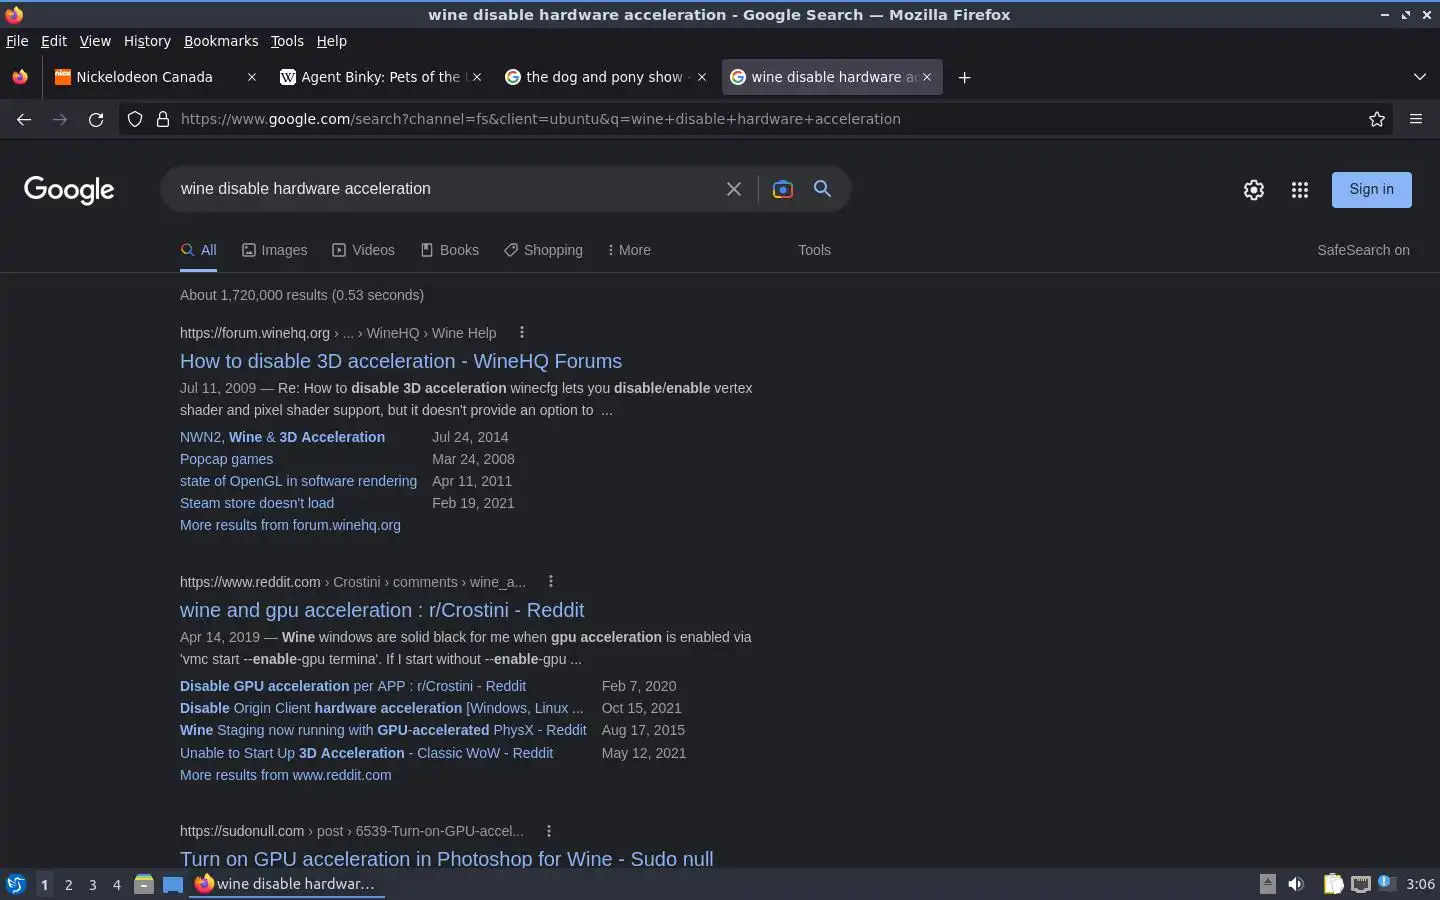The width and height of the screenshot is (1440, 900).
Task: Launch the file manager from taskbar
Action: coord(143,884)
